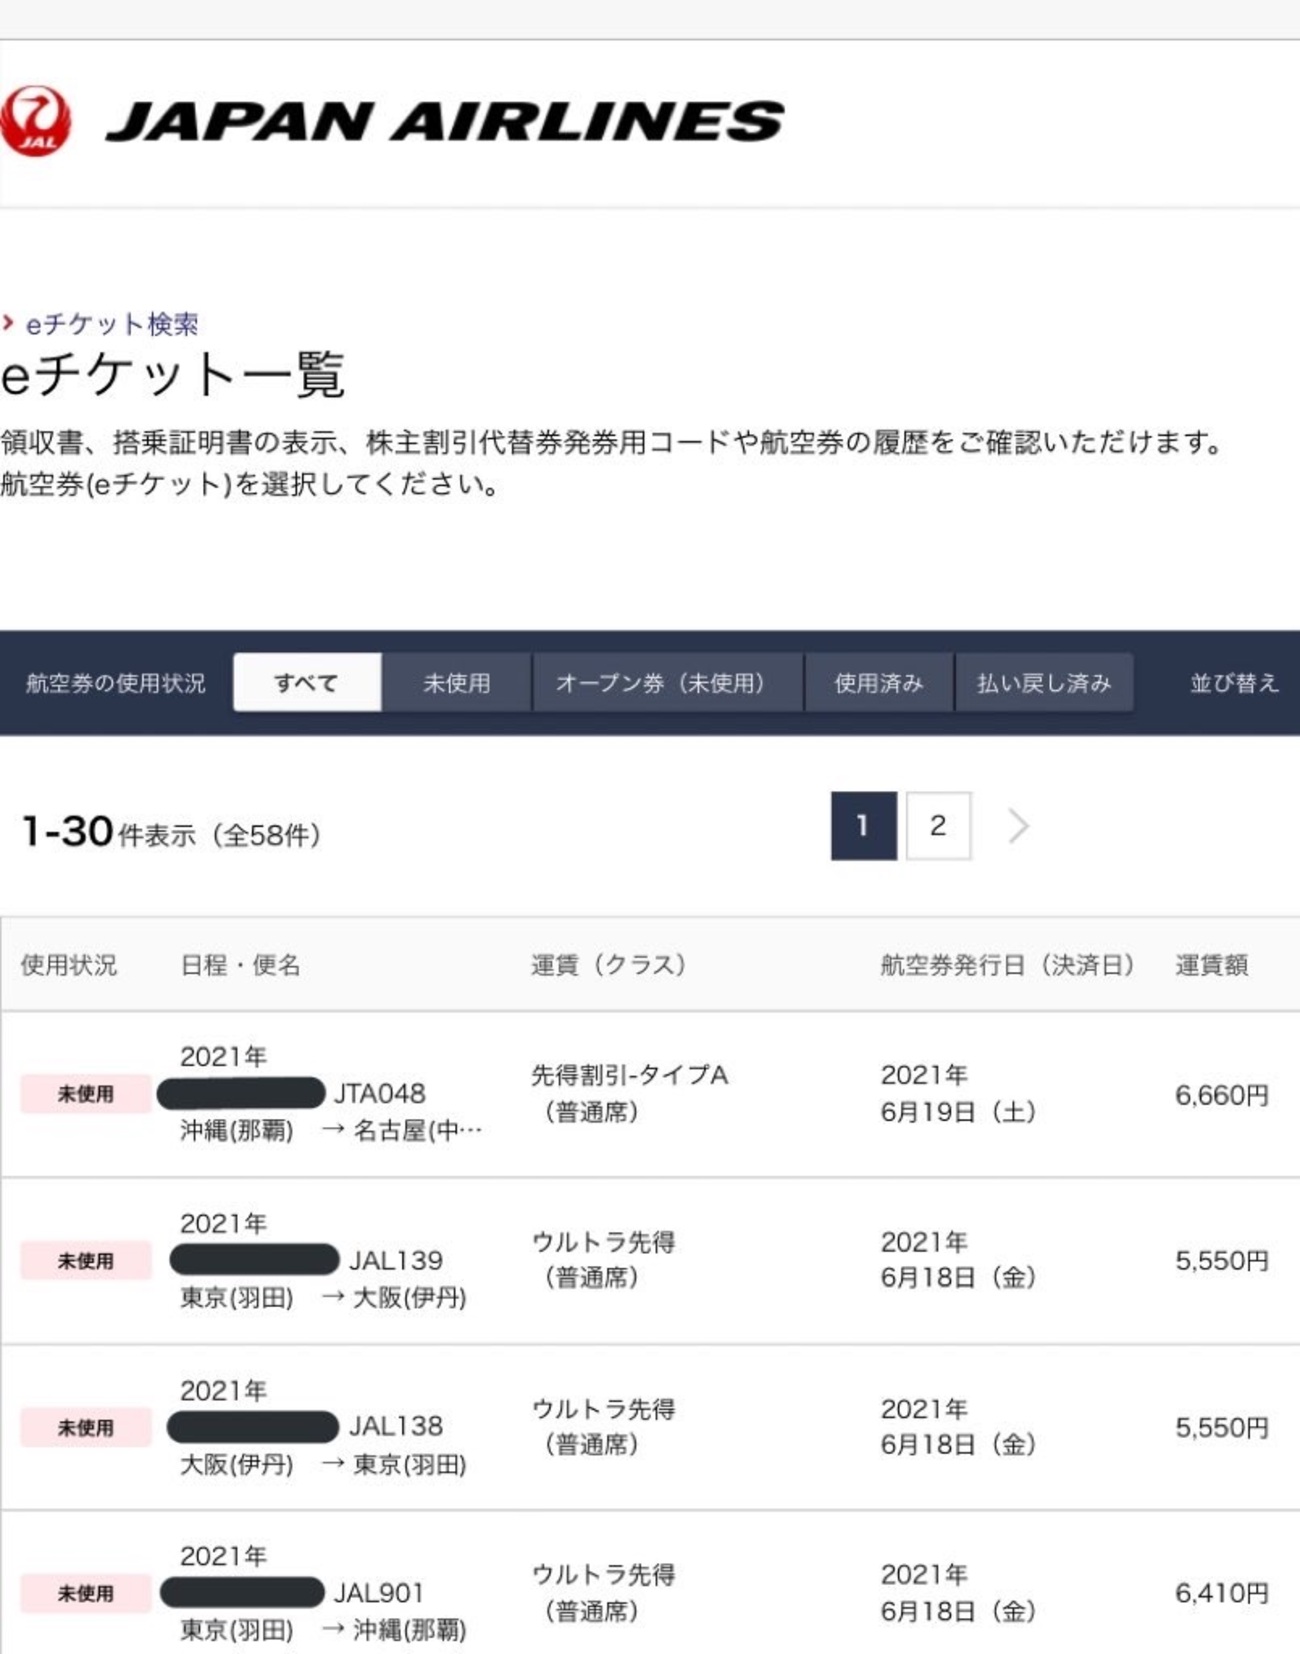Screen dimensions: 1300x1654
Task: Click the 航空券の使用状況 filter label
Action: click(x=115, y=683)
